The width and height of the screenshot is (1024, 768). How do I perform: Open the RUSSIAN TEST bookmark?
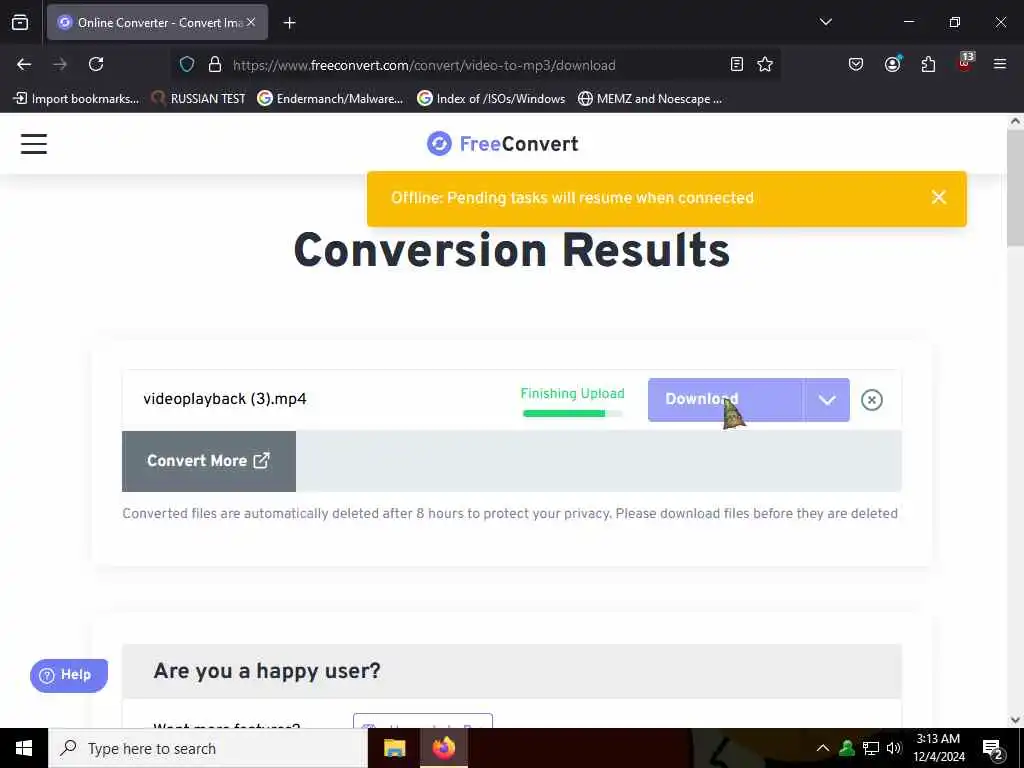199,99
